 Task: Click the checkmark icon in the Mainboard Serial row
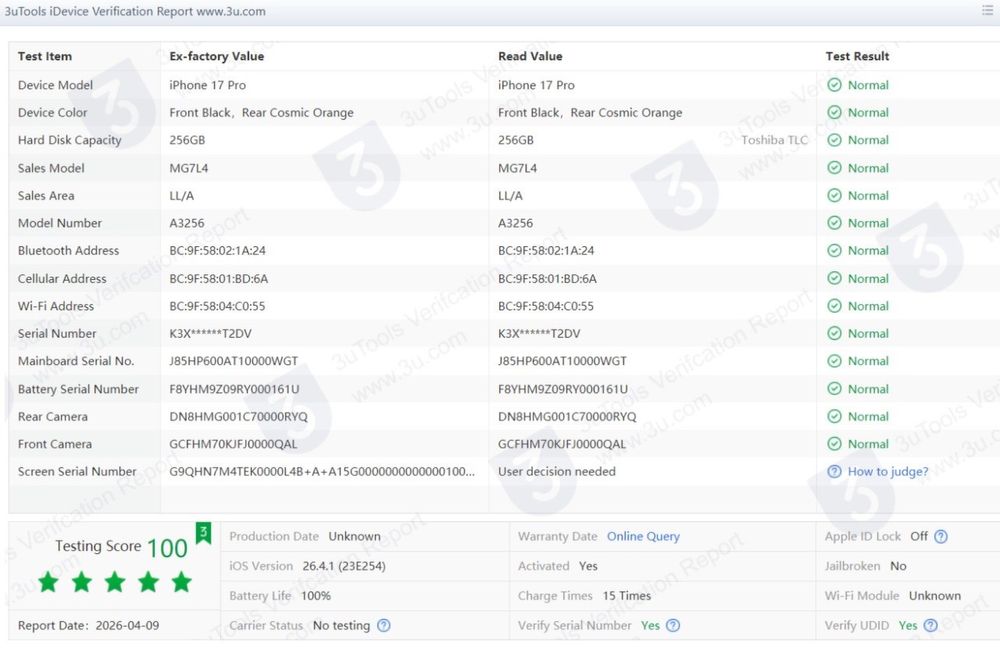pos(834,361)
